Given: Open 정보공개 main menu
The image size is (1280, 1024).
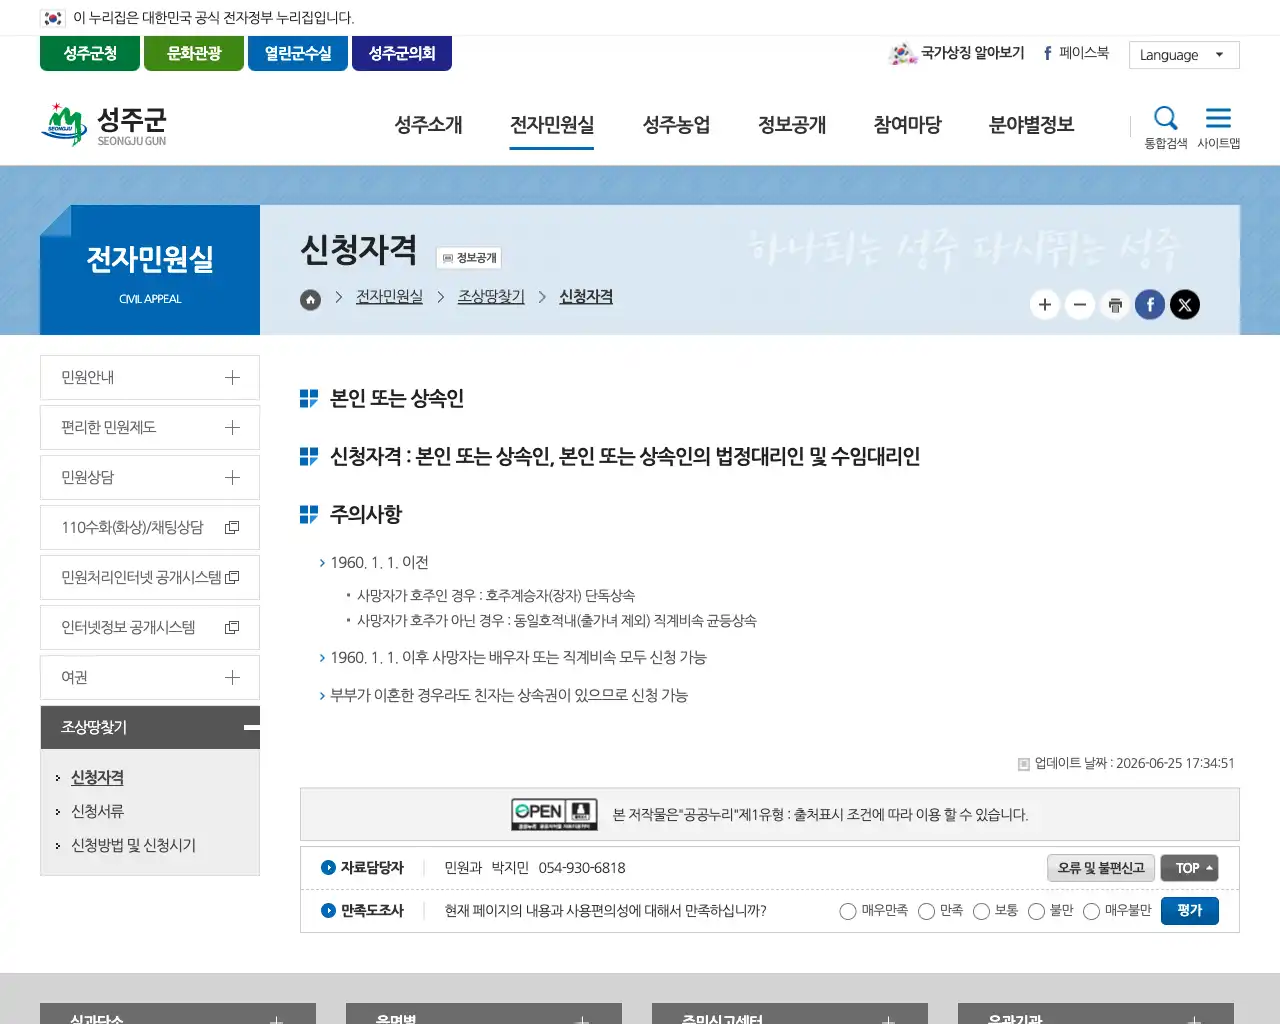Looking at the screenshot, I should point(792,125).
